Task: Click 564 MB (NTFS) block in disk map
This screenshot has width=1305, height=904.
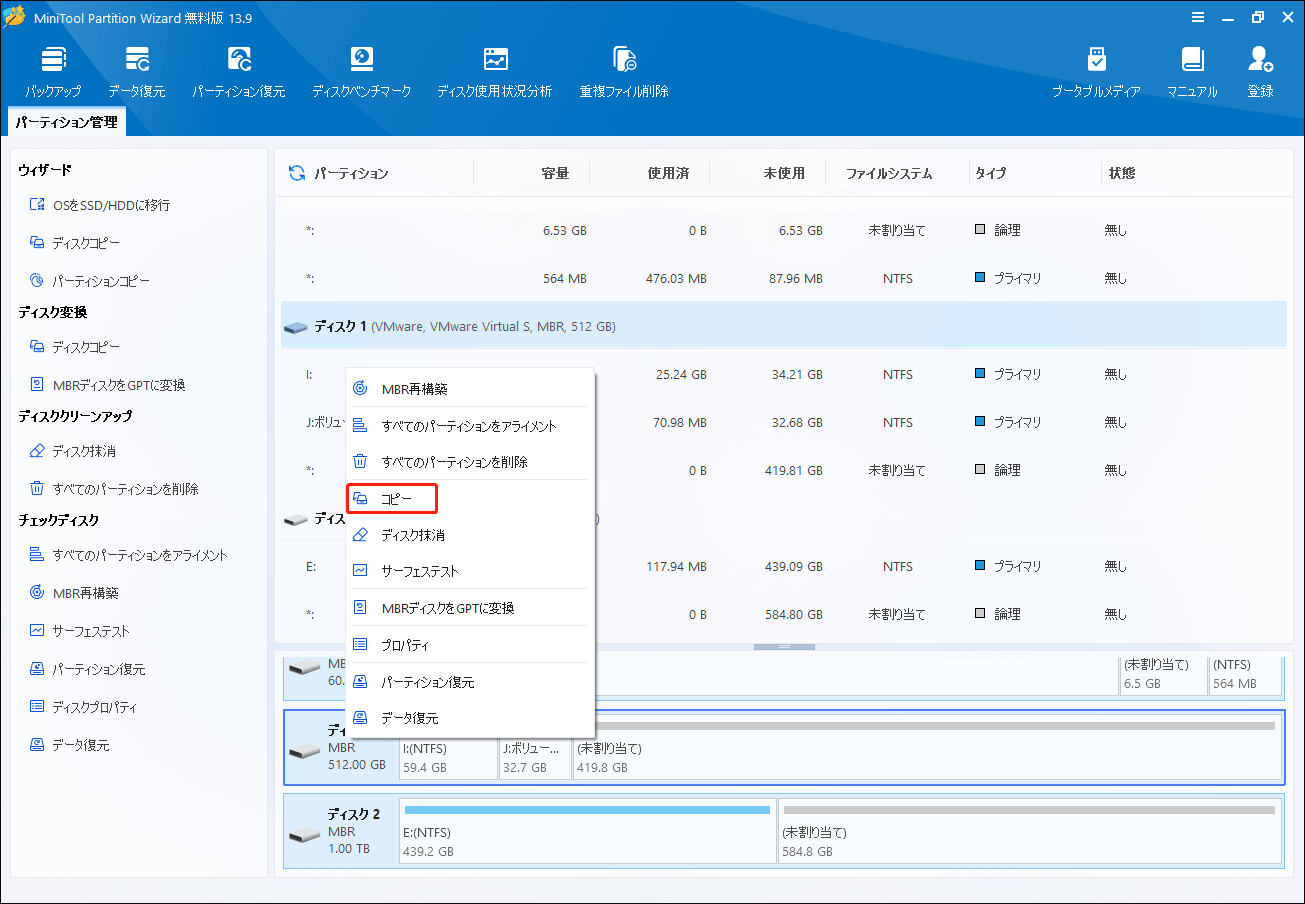Action: pyautogui.click(x=1245, y=674)
